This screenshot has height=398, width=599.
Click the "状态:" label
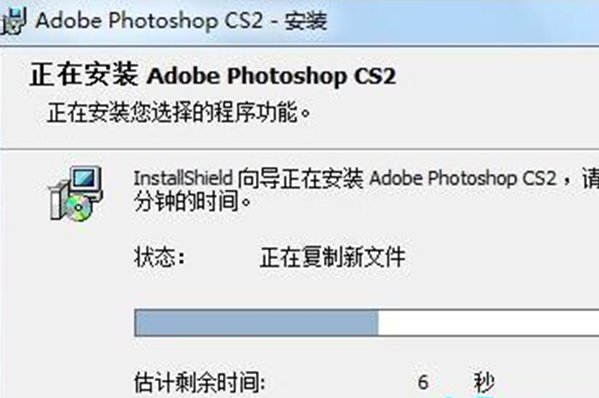click(x=159, y=257)
